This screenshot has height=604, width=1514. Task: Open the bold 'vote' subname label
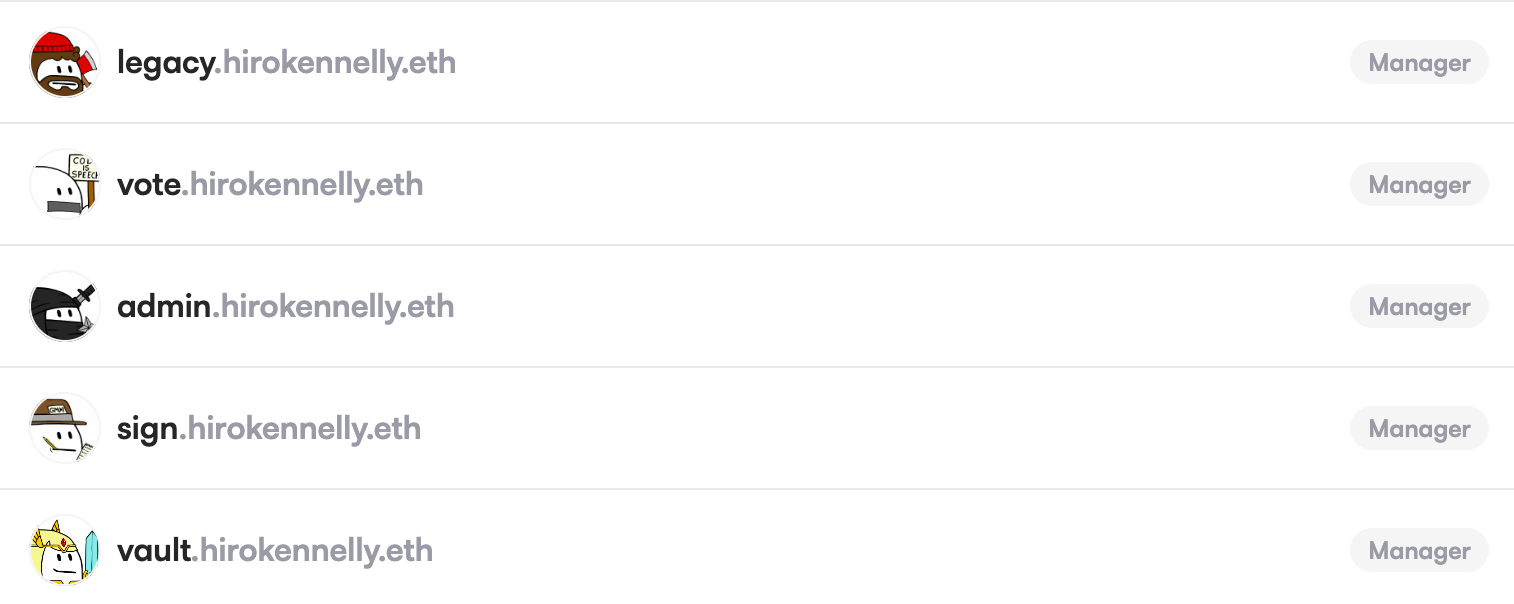(x=149, y=185)
